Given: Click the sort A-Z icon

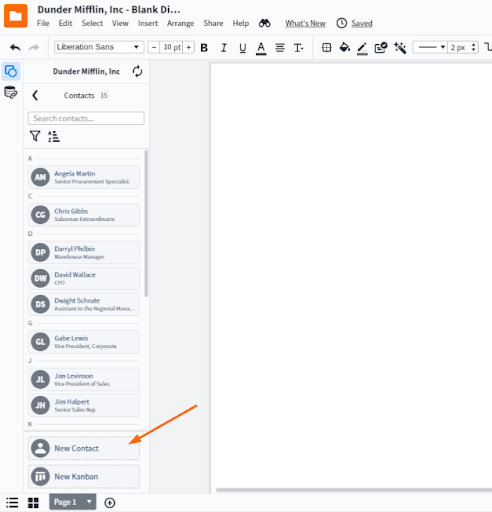Looking at the screenshot, I should (53, 136).
